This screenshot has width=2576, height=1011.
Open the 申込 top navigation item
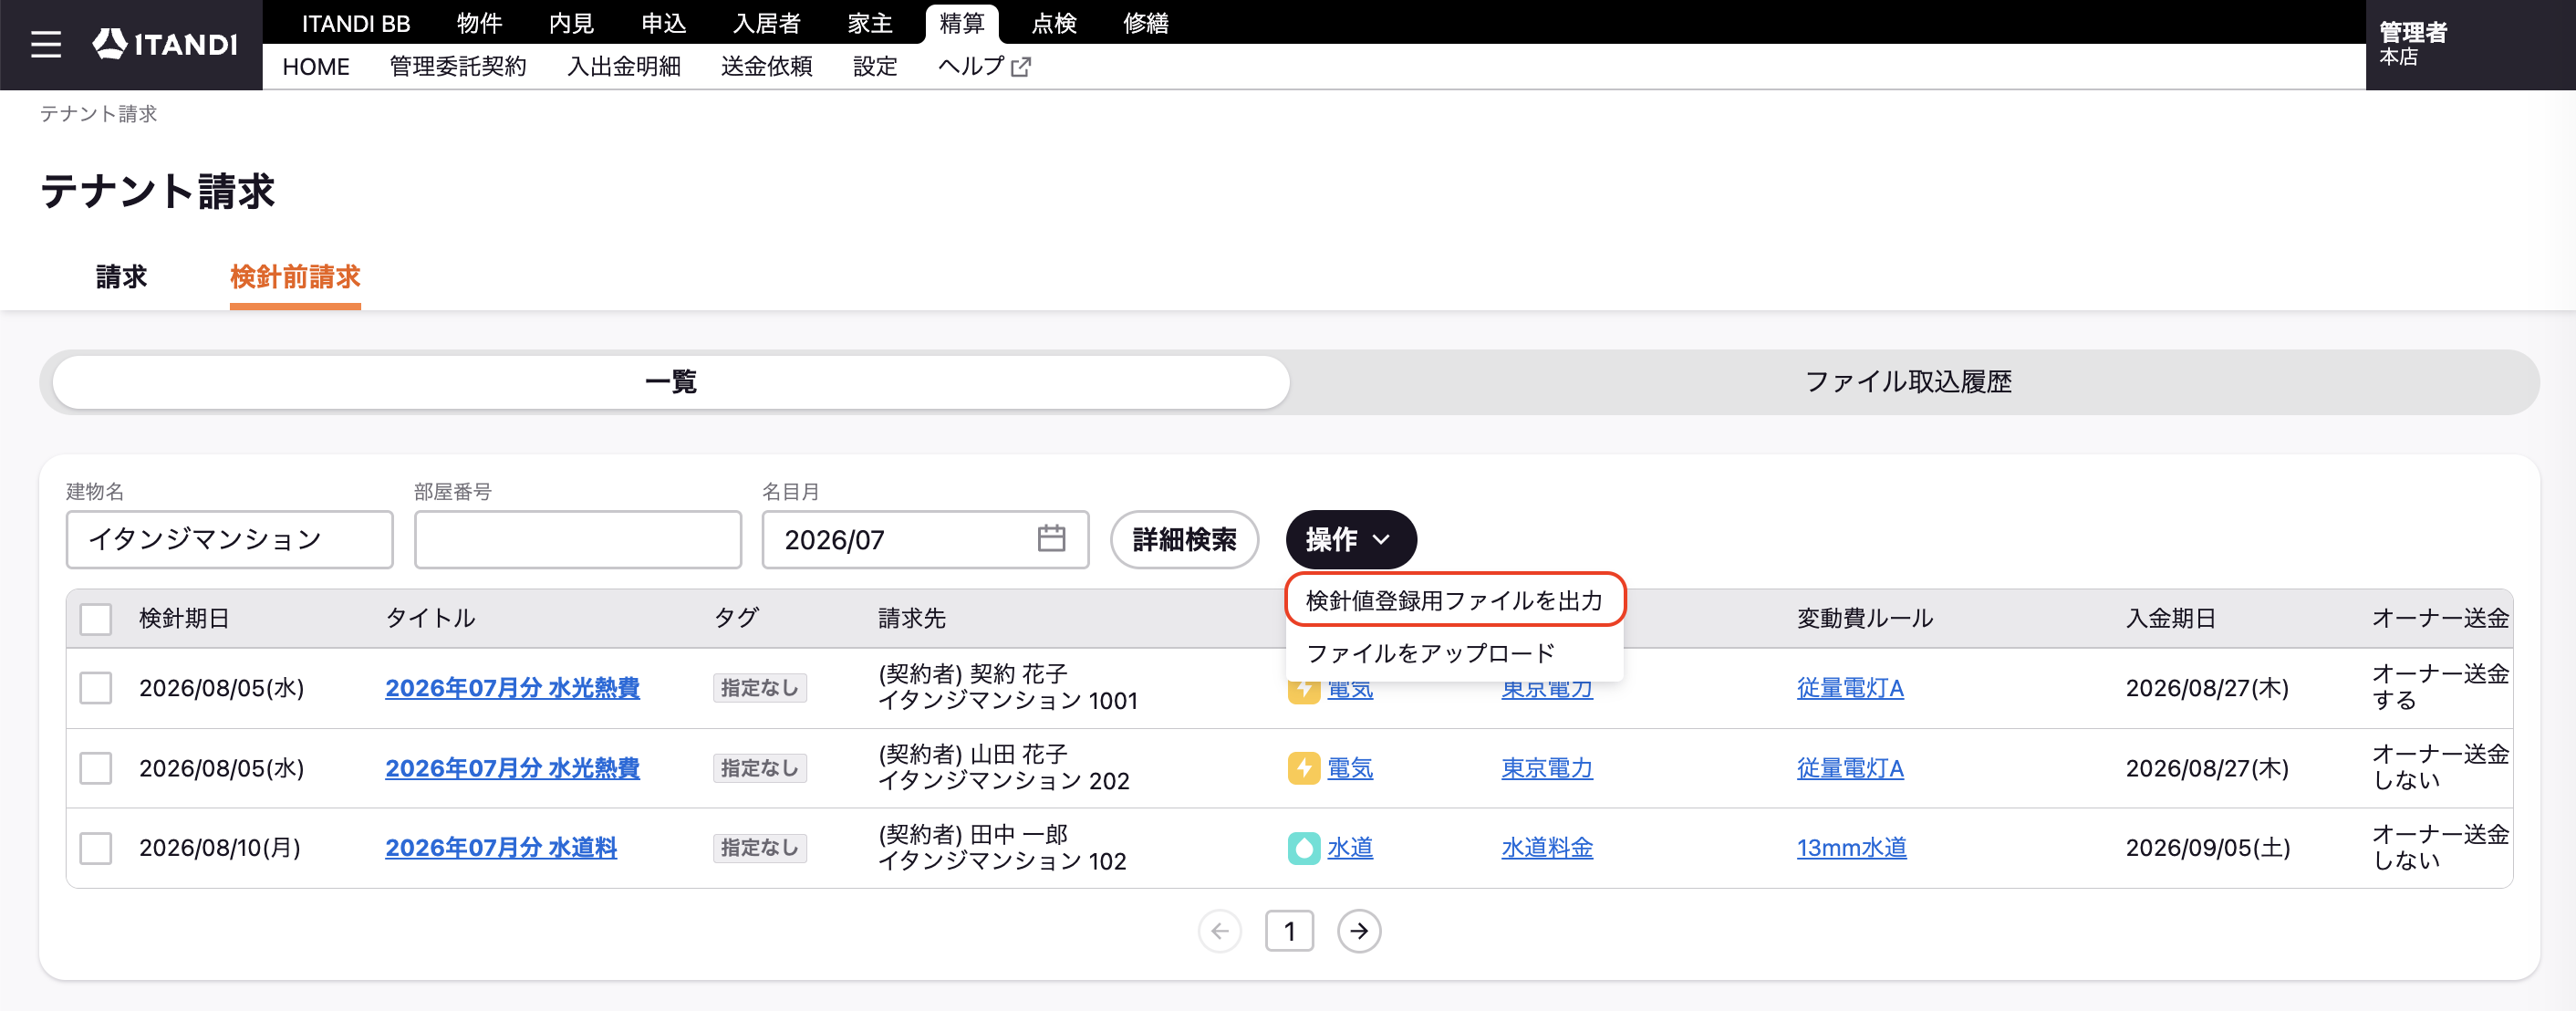[x=663, y=23]
